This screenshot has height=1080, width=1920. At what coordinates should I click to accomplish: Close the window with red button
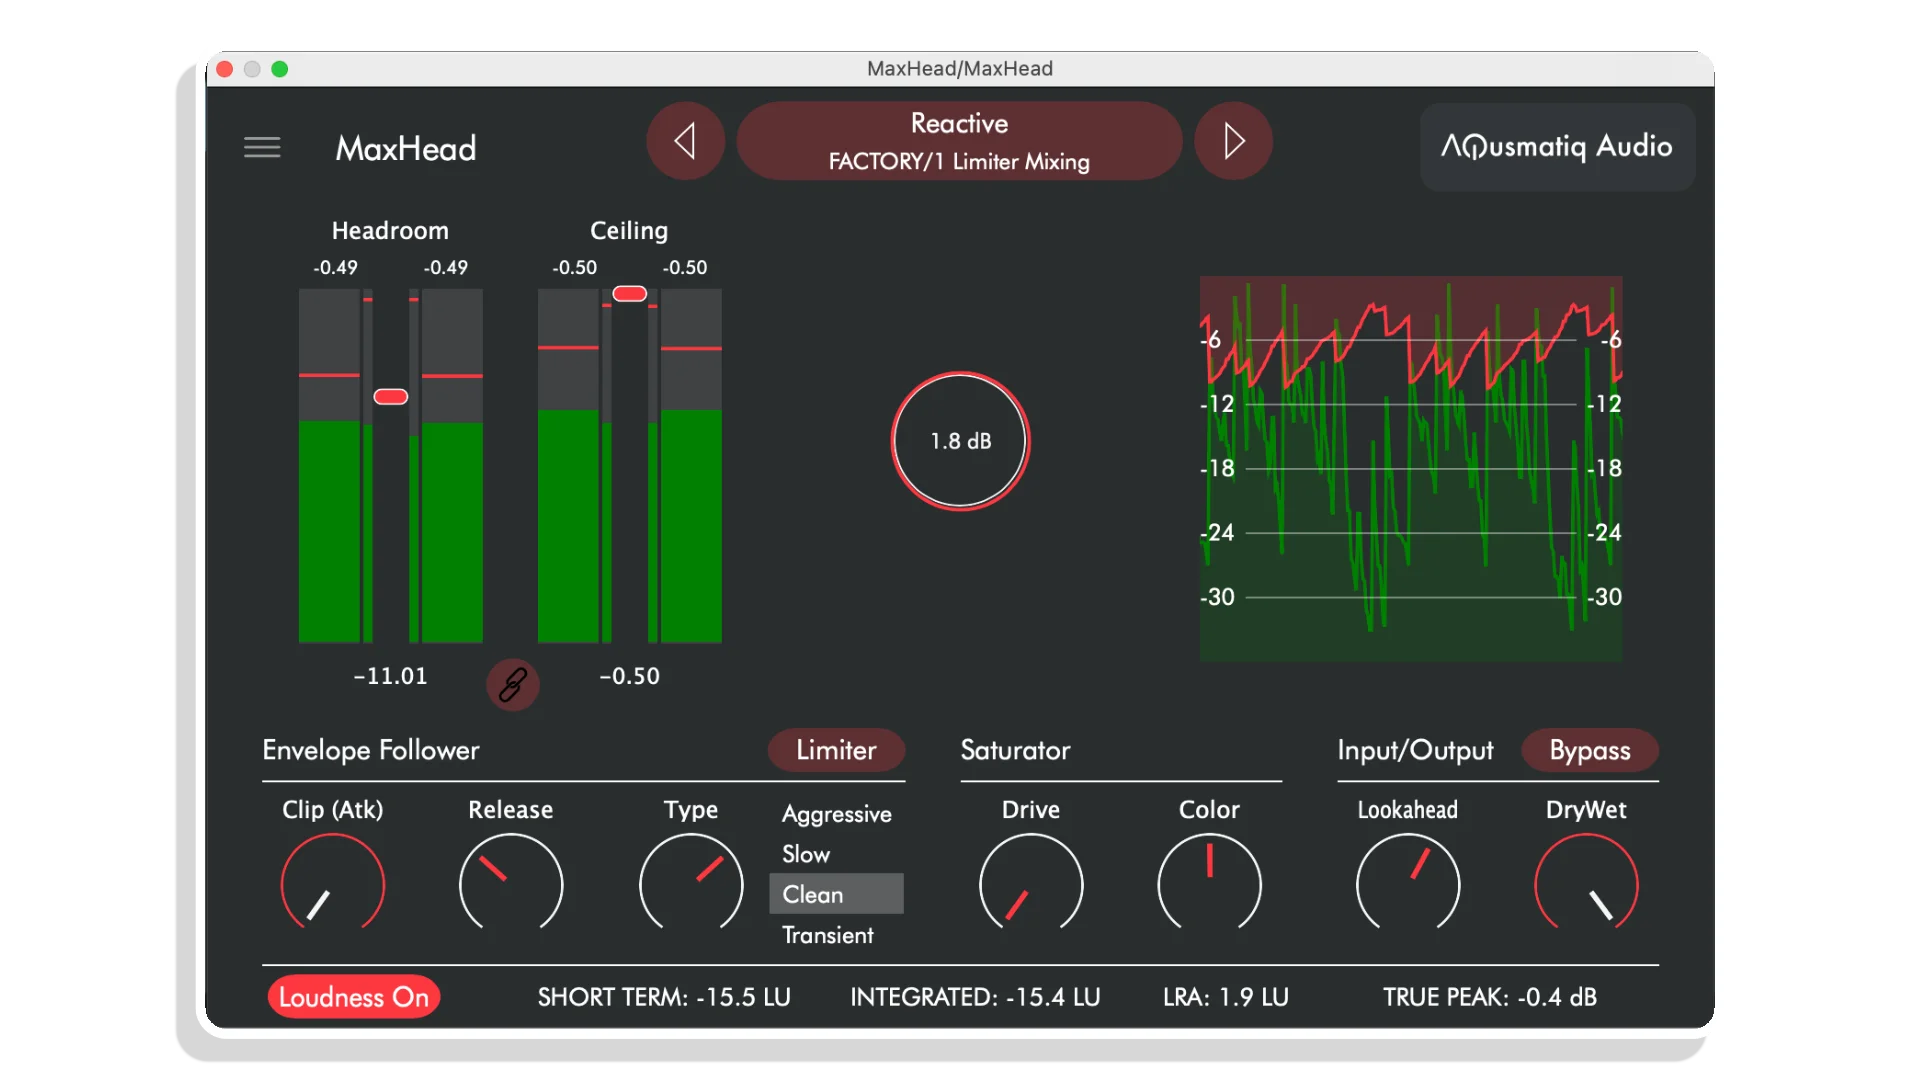(x=225, y=69)
